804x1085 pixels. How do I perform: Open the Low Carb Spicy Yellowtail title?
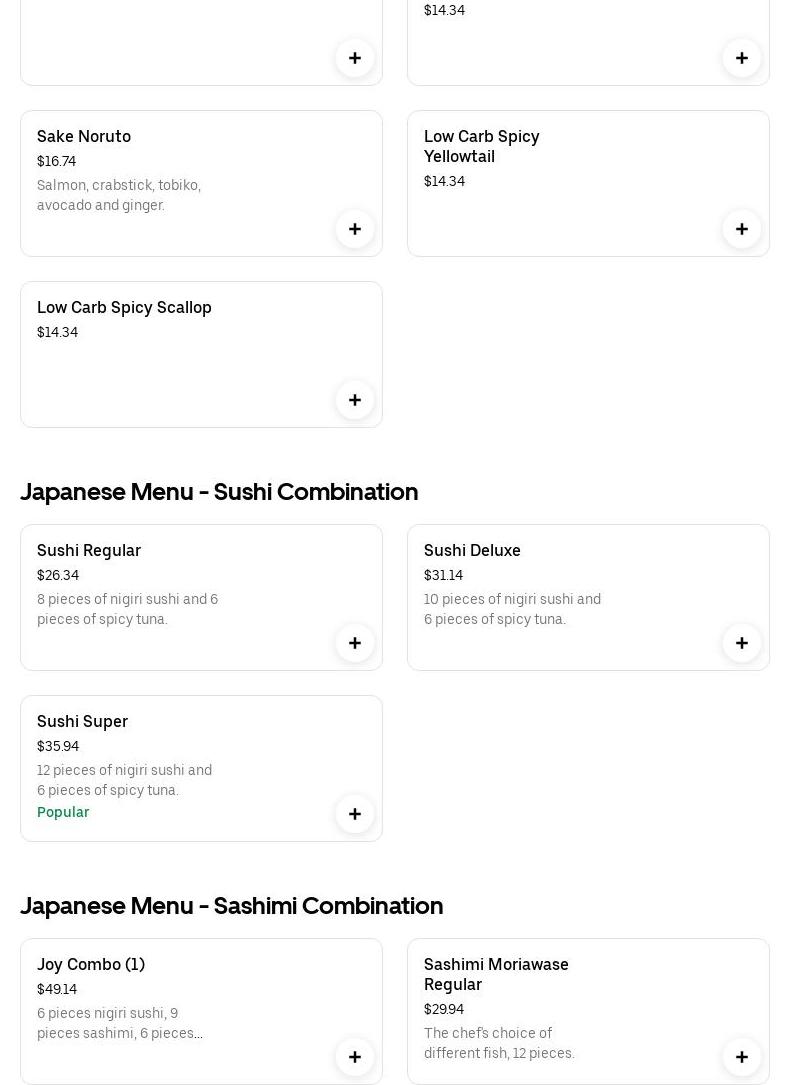pos(481,146)
